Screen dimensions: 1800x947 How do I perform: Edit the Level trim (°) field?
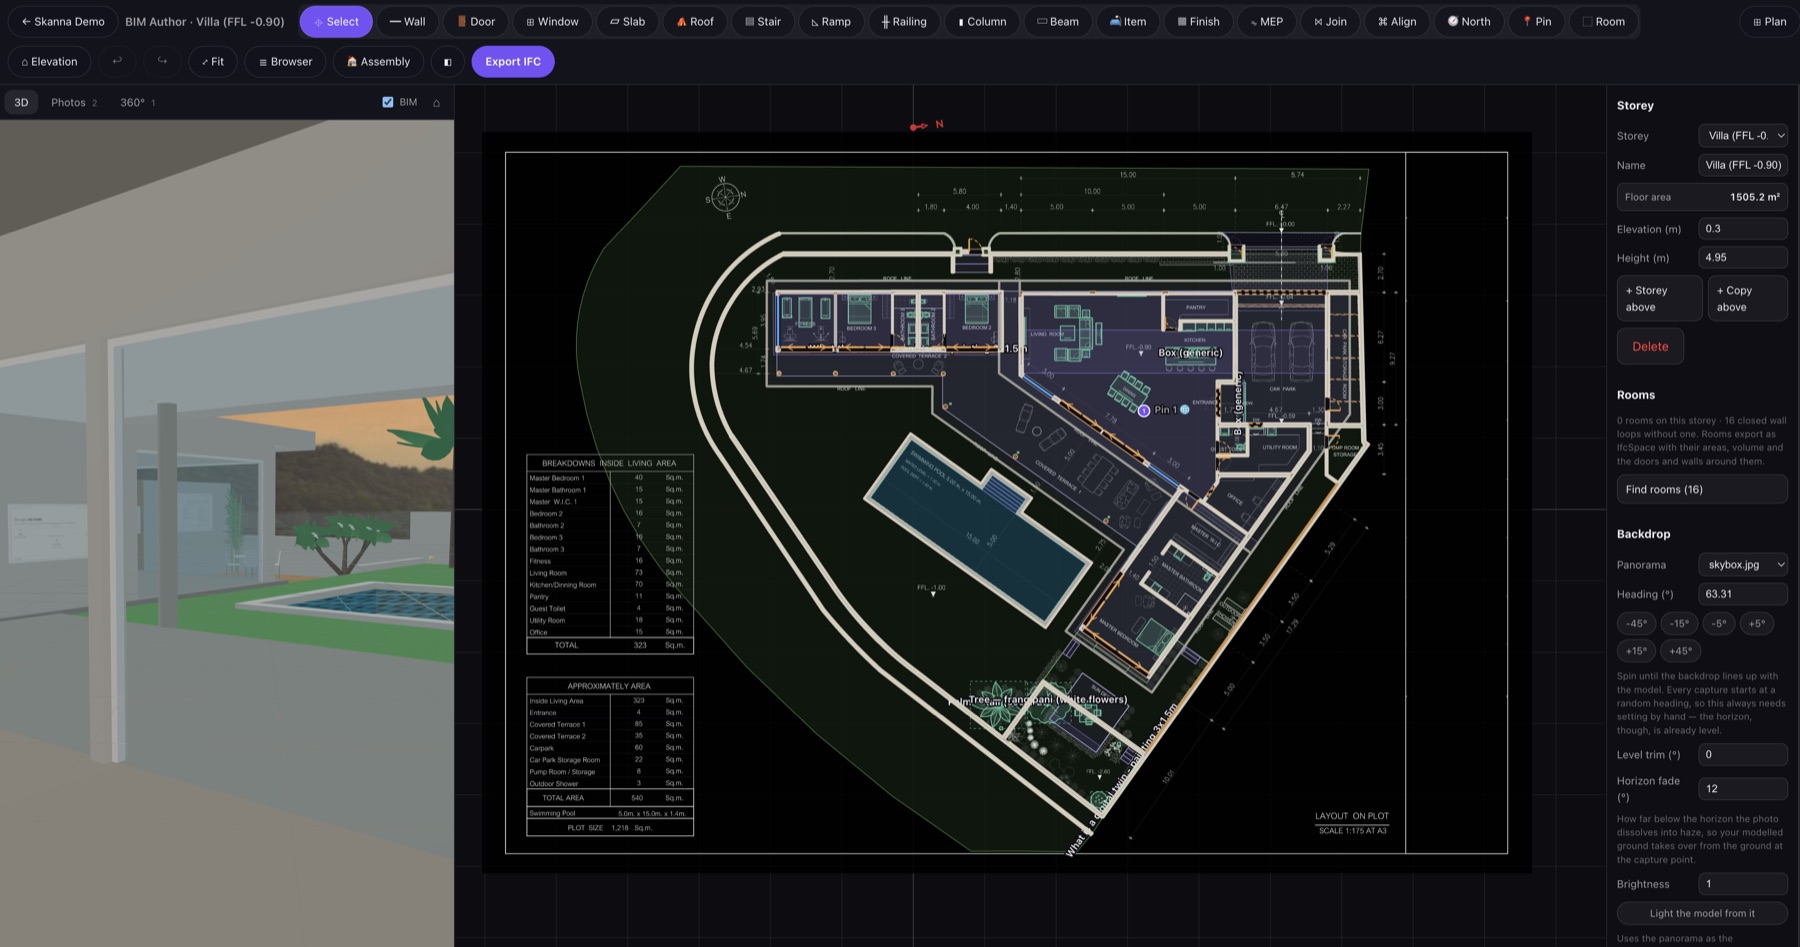click(1742, 754)
